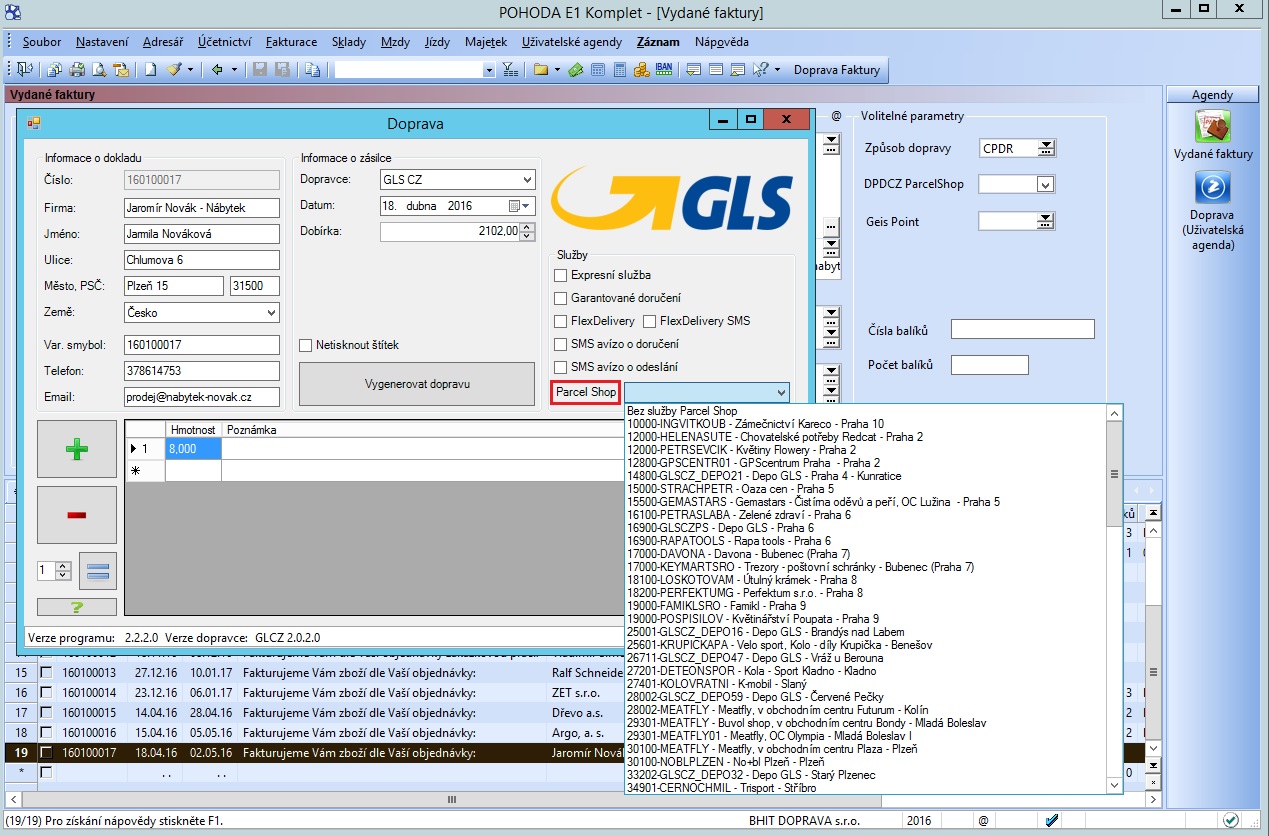The width and height of the screenshot is (1269, 836).
Task: Open the Dopravce GLS CZ dropdown
Action: click(x=527, y=180)
